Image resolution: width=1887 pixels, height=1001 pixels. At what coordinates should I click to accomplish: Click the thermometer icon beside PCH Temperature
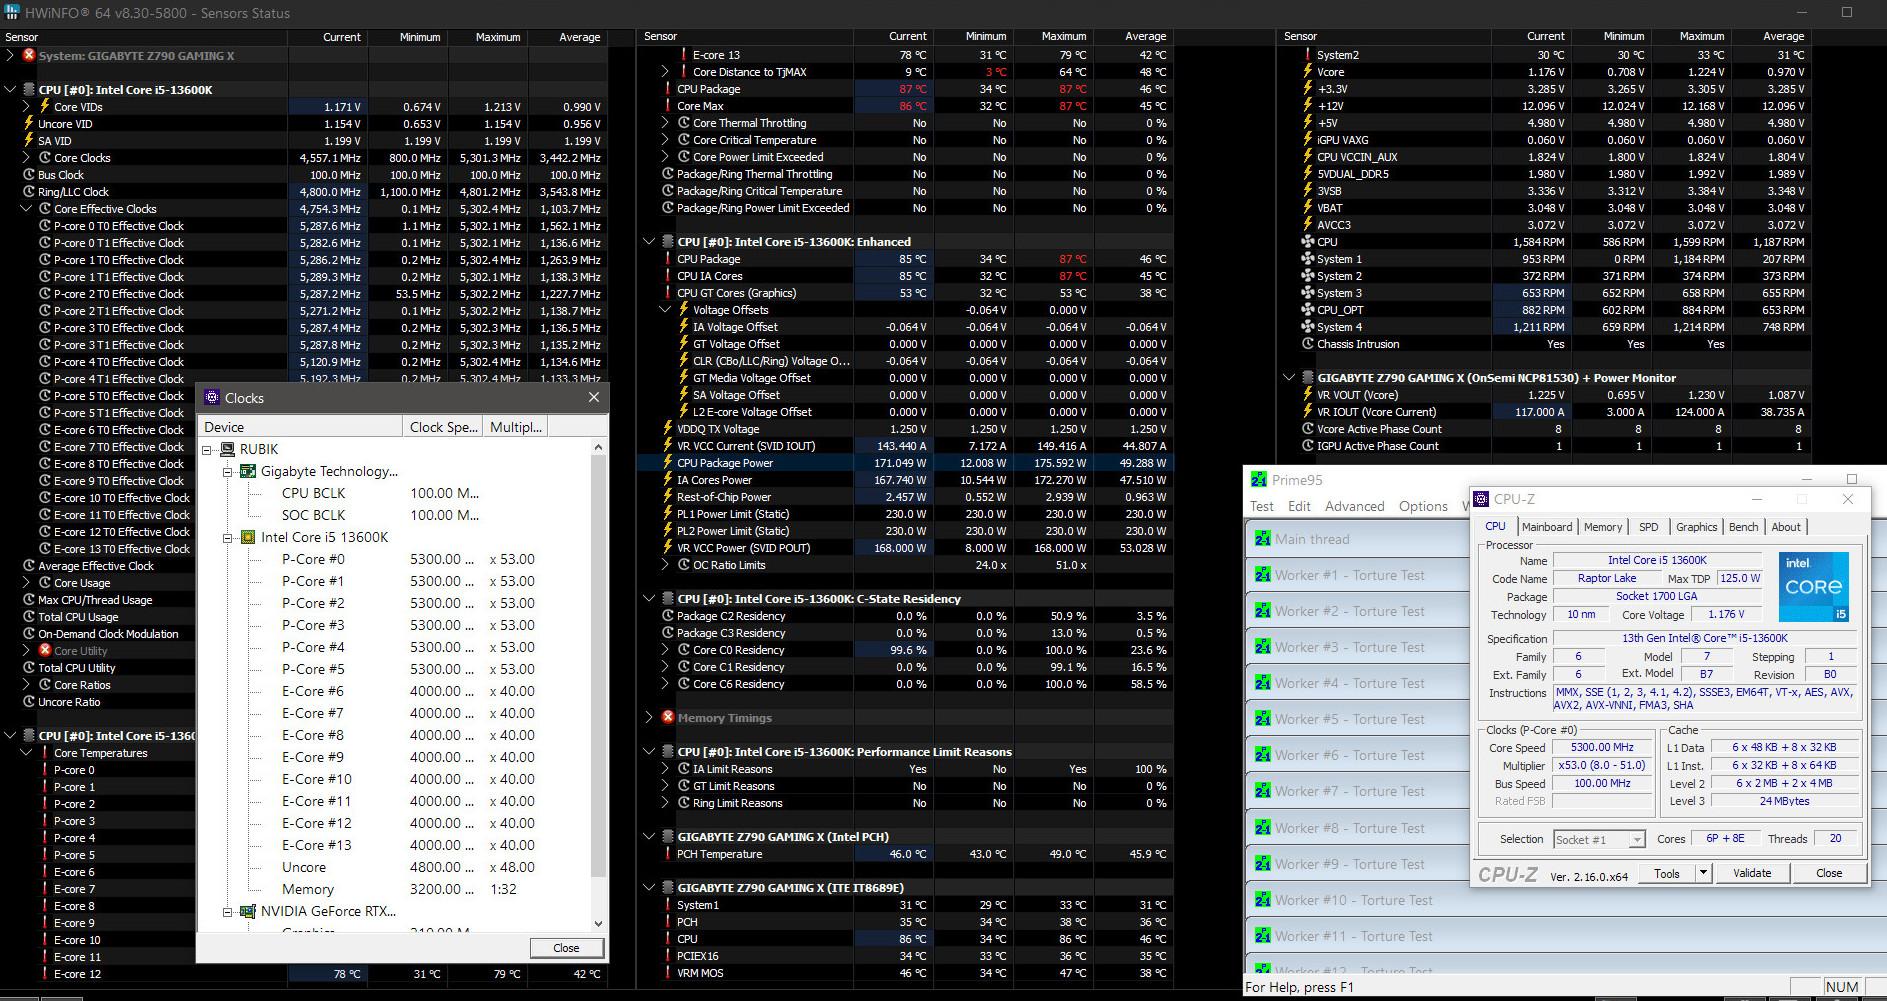(x=668, y=854)
